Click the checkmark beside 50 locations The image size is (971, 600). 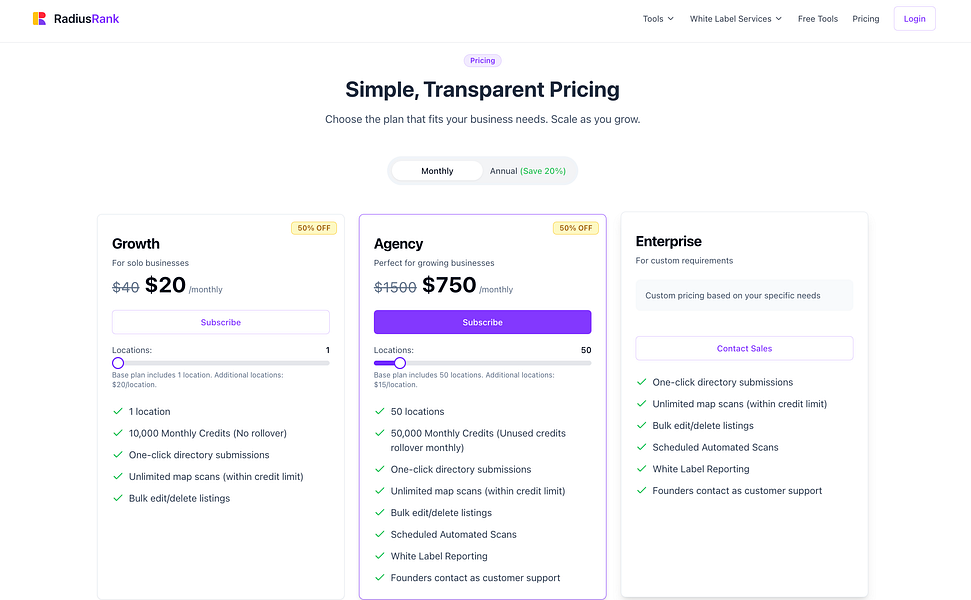point(380,411)
